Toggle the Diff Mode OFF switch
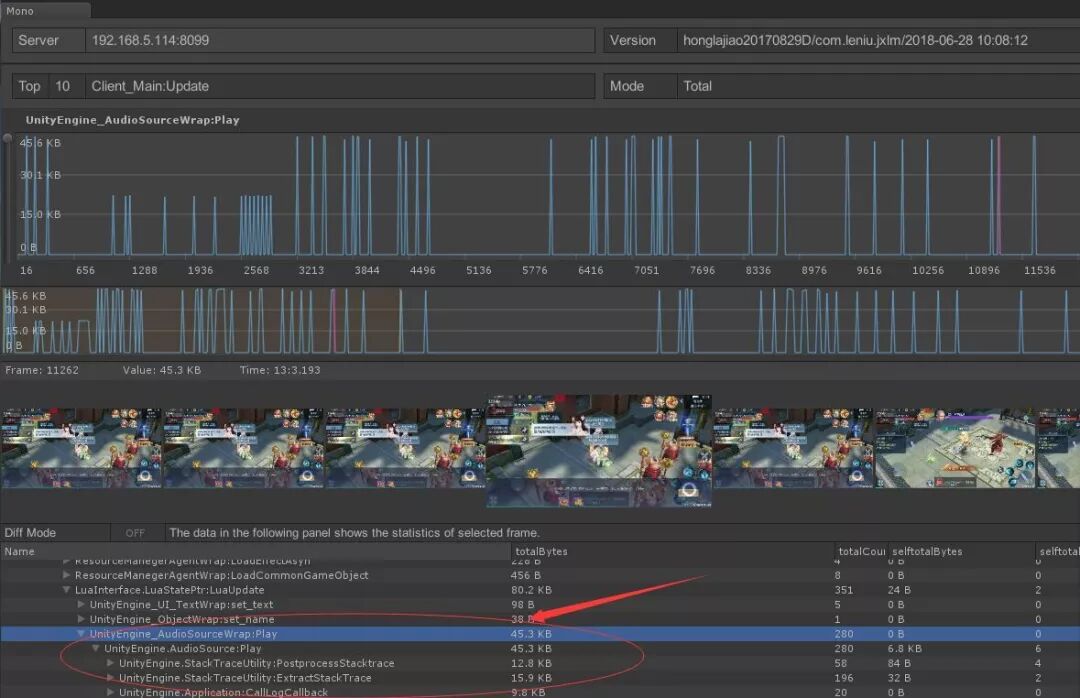The image size is (1080, 698). point(136,533)
